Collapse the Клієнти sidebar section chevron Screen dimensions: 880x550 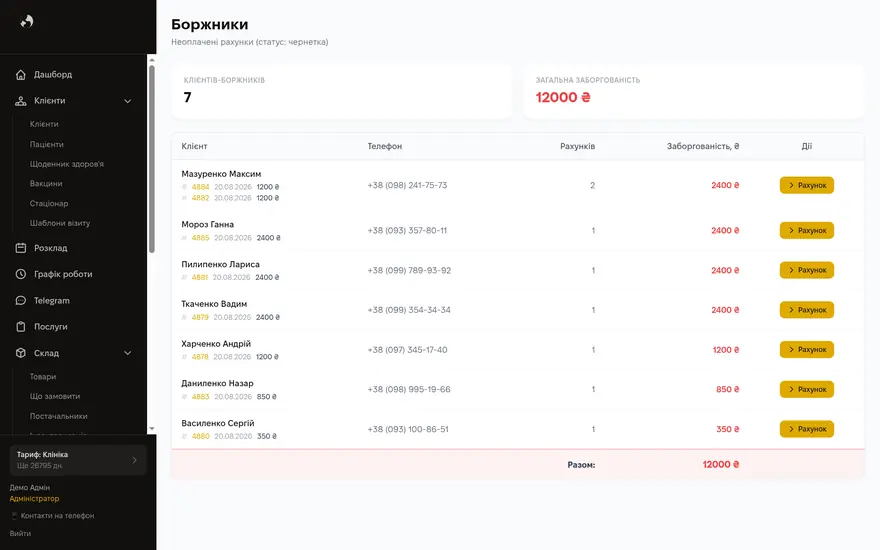click(x=127, y=101)
